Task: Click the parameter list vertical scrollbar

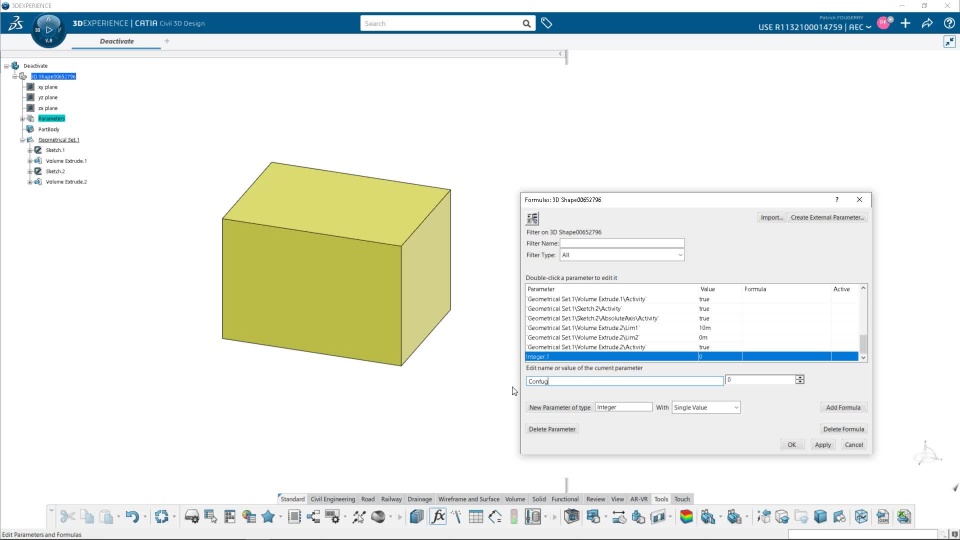Action: tap(863, 323)
